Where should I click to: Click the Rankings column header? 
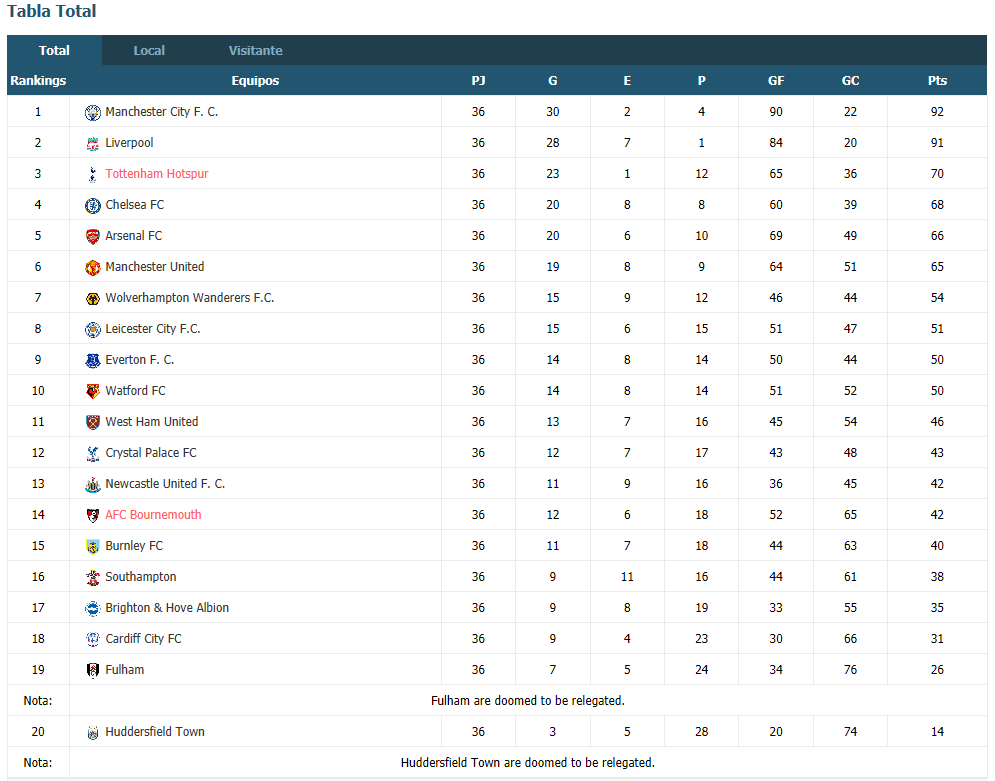38,81
